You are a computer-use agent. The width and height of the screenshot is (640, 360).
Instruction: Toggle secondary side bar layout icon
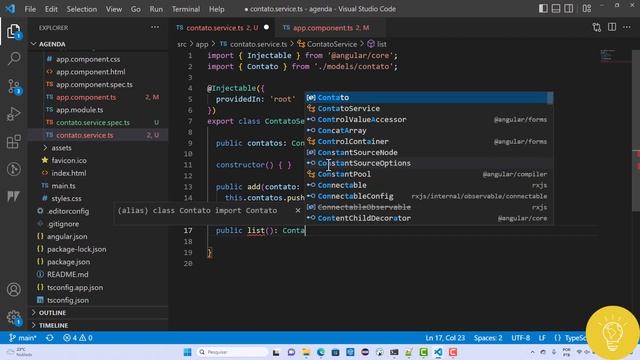tap(568, 9)
